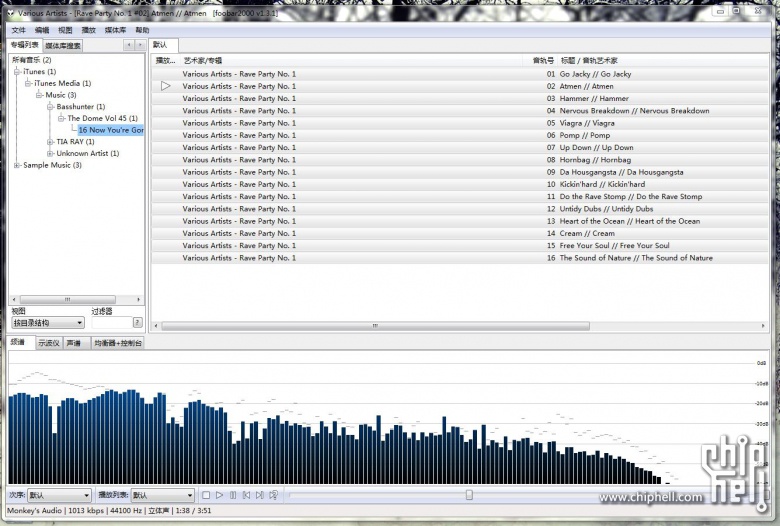This screenshot has height=526, width=780.
Task: Collapse the Basshunter (1) node
Action: pyautogui.click(x=50, y=106)
